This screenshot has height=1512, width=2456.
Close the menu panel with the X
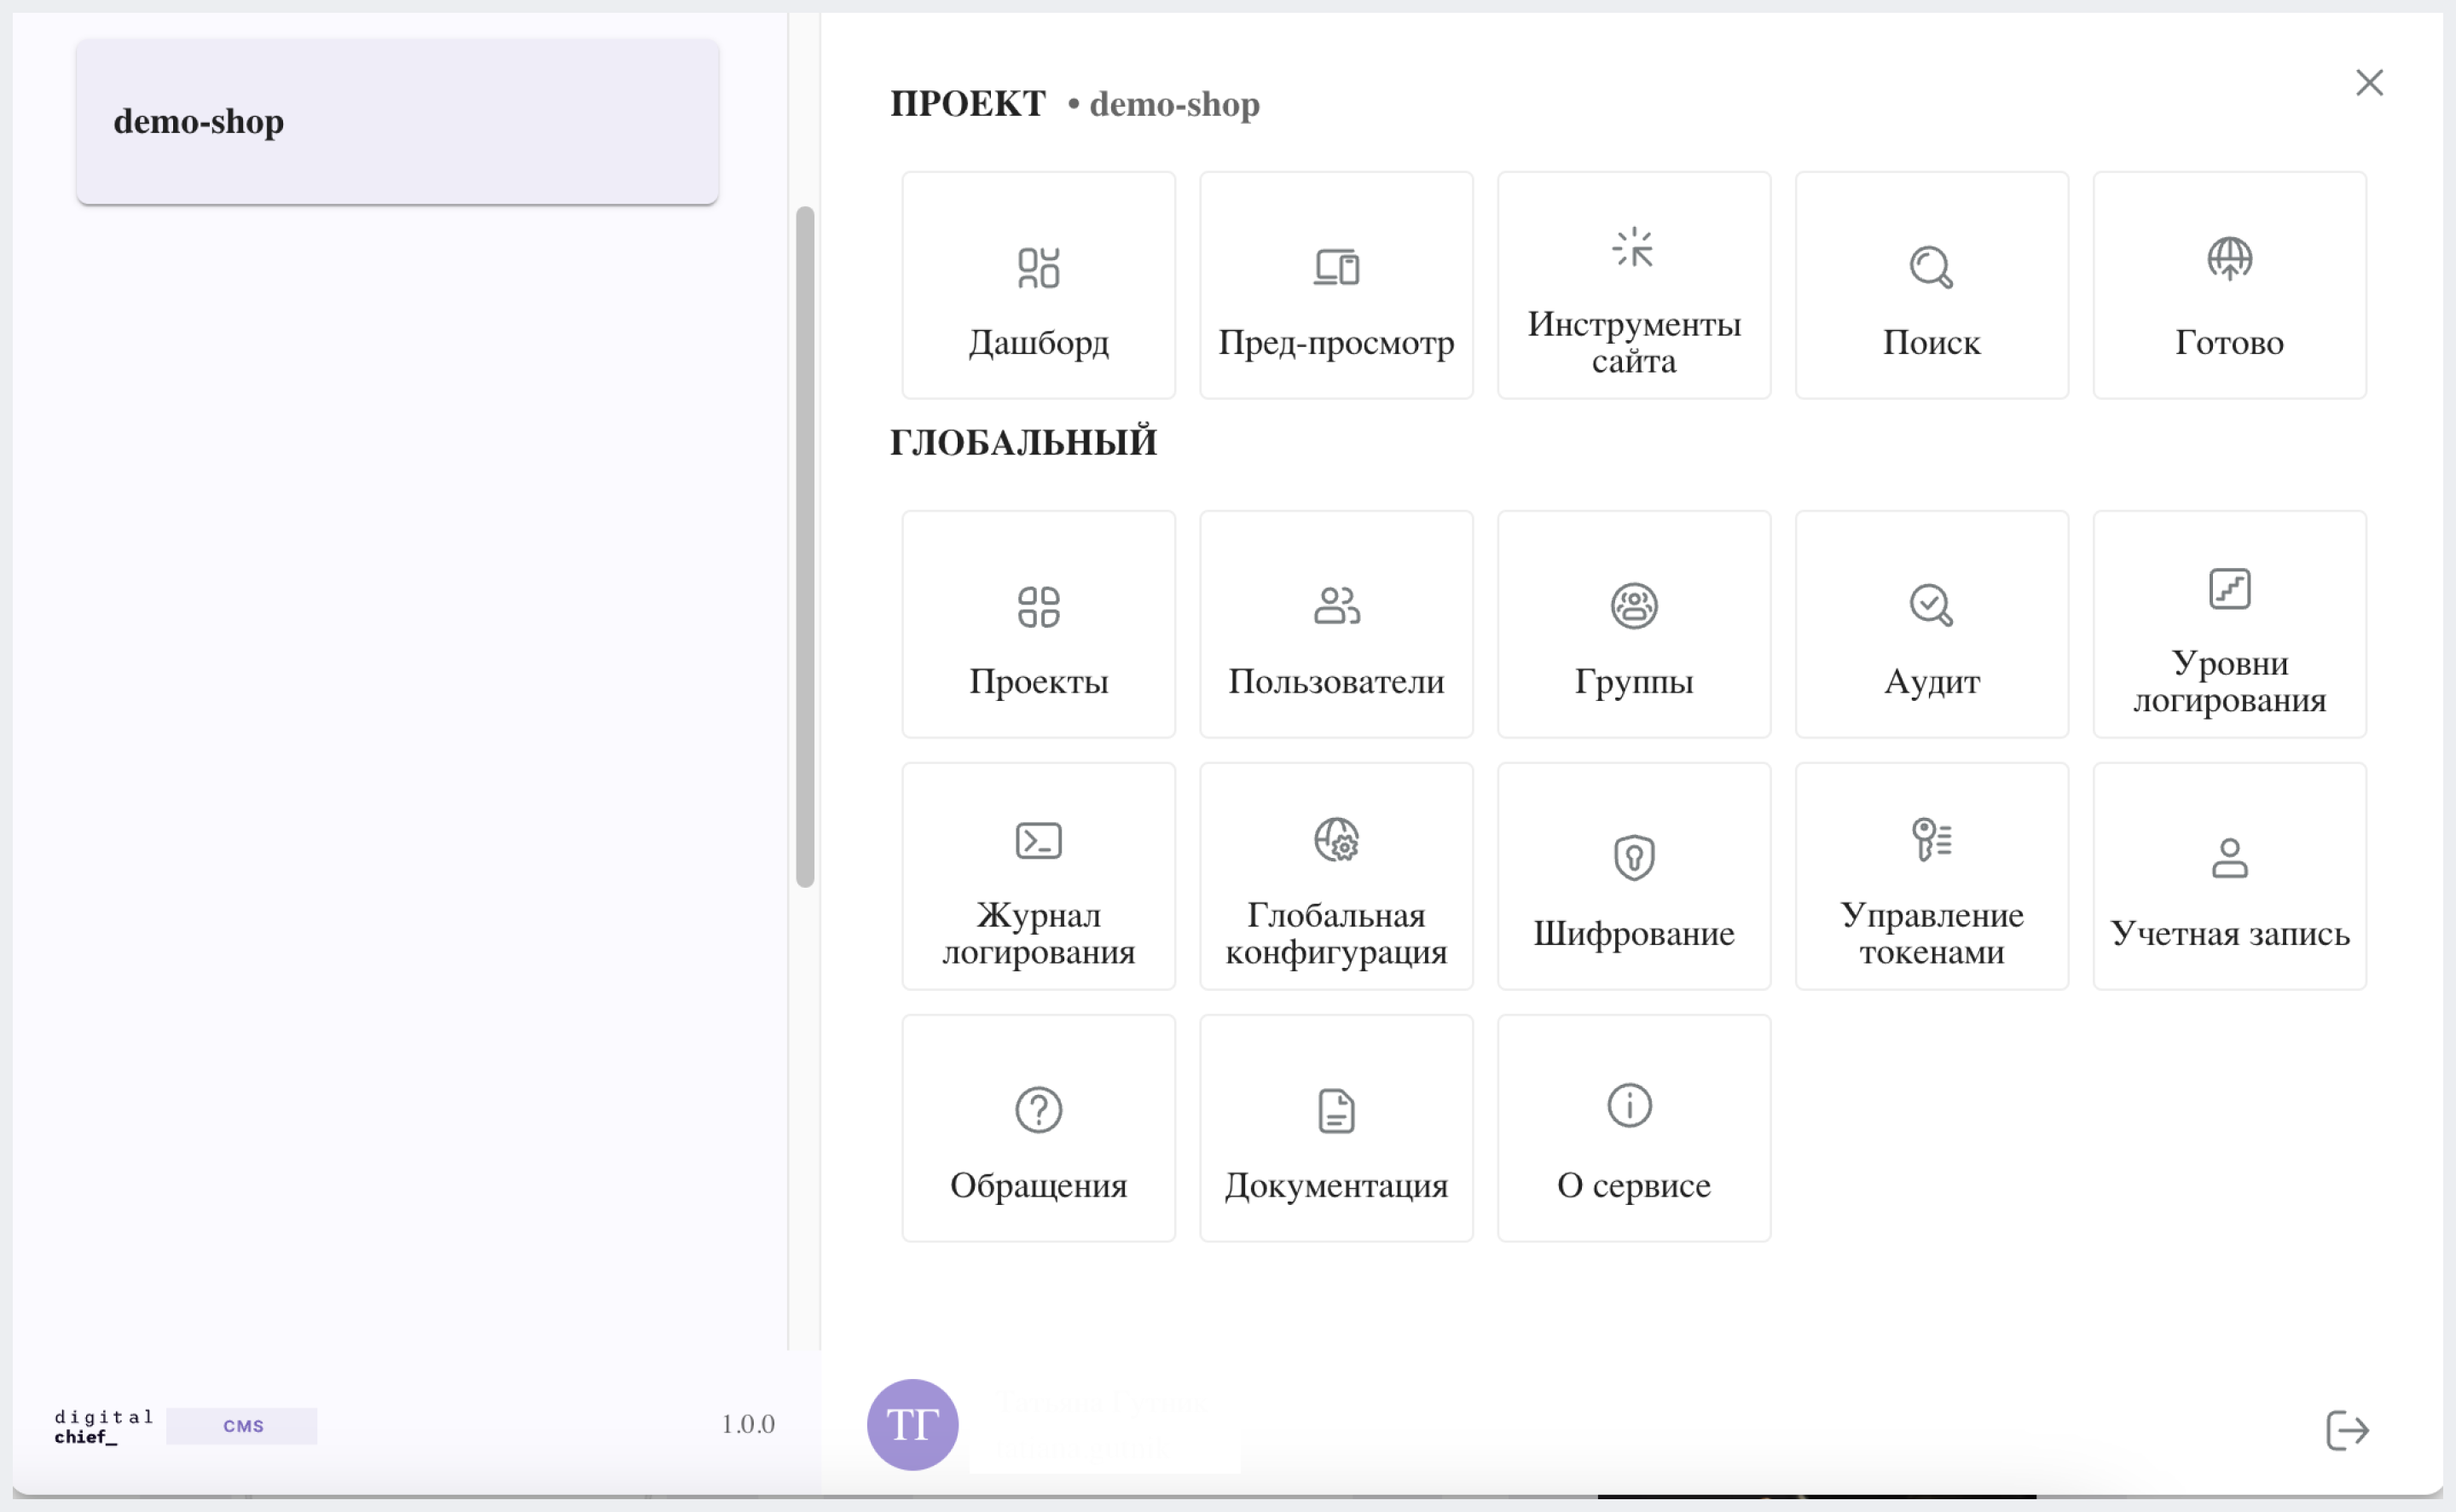pos(2369,82)
